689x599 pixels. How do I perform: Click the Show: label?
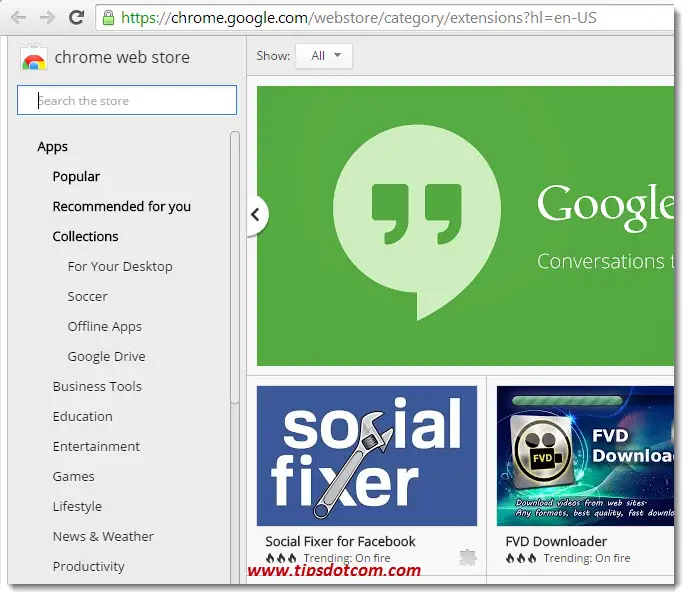(273, 56)
